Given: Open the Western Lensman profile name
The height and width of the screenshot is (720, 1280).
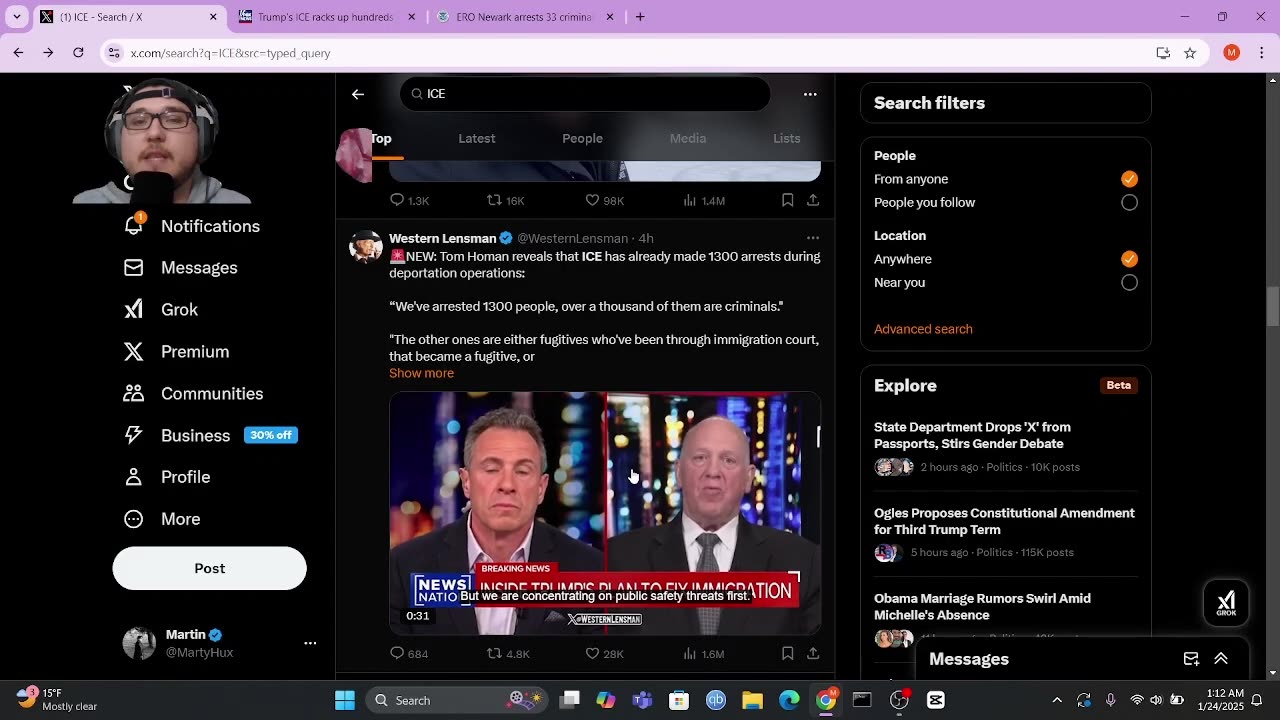Looking at the screenshot, I should coord(442,238).
